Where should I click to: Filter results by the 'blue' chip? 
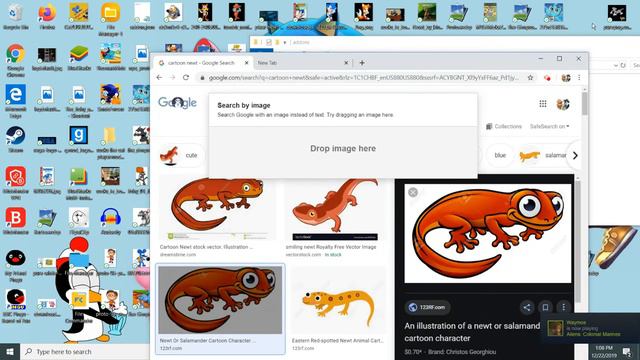click(x=500, y=156)
